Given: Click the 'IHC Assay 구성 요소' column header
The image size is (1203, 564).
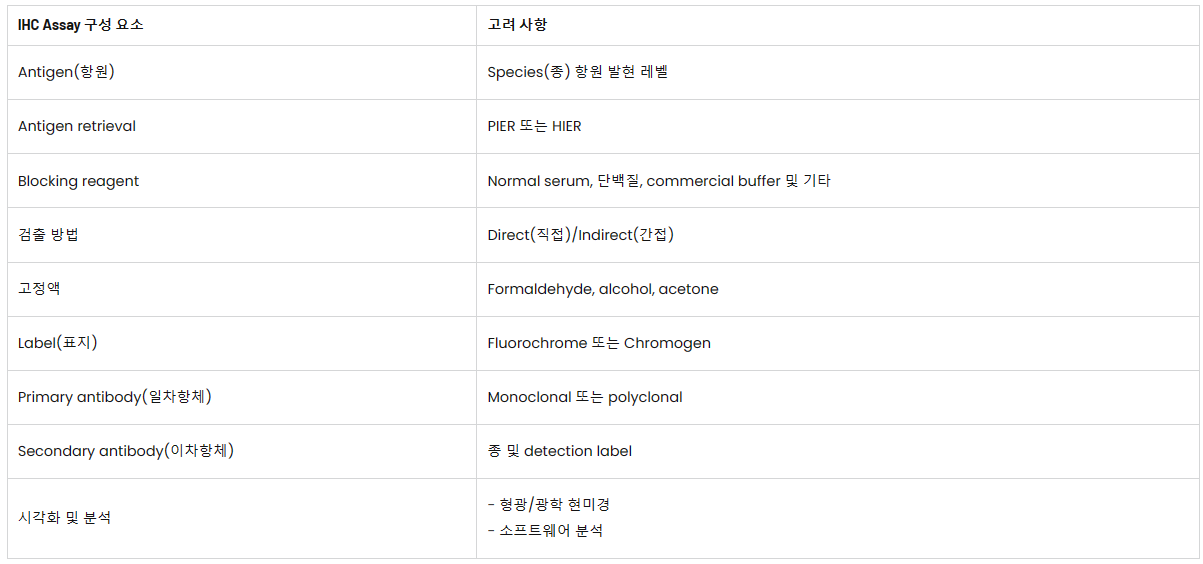Looking at the screenshot, I should pos(80,25).
